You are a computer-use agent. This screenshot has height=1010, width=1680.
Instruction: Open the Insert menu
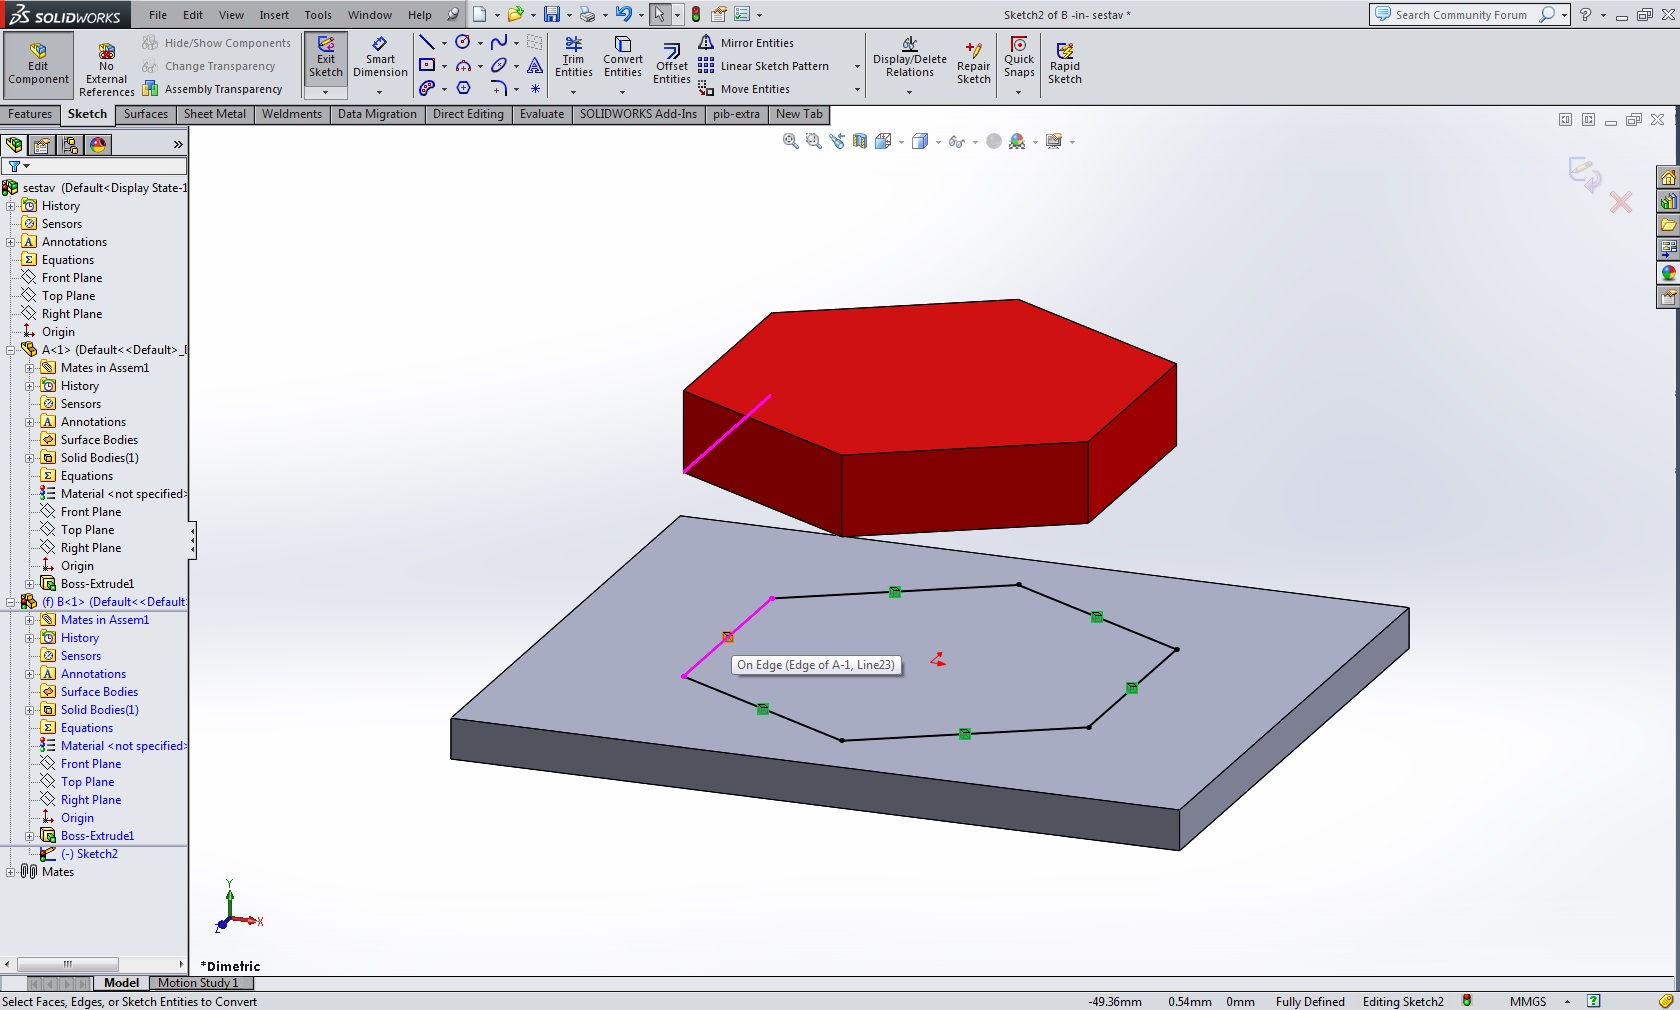tap(273, 15)
